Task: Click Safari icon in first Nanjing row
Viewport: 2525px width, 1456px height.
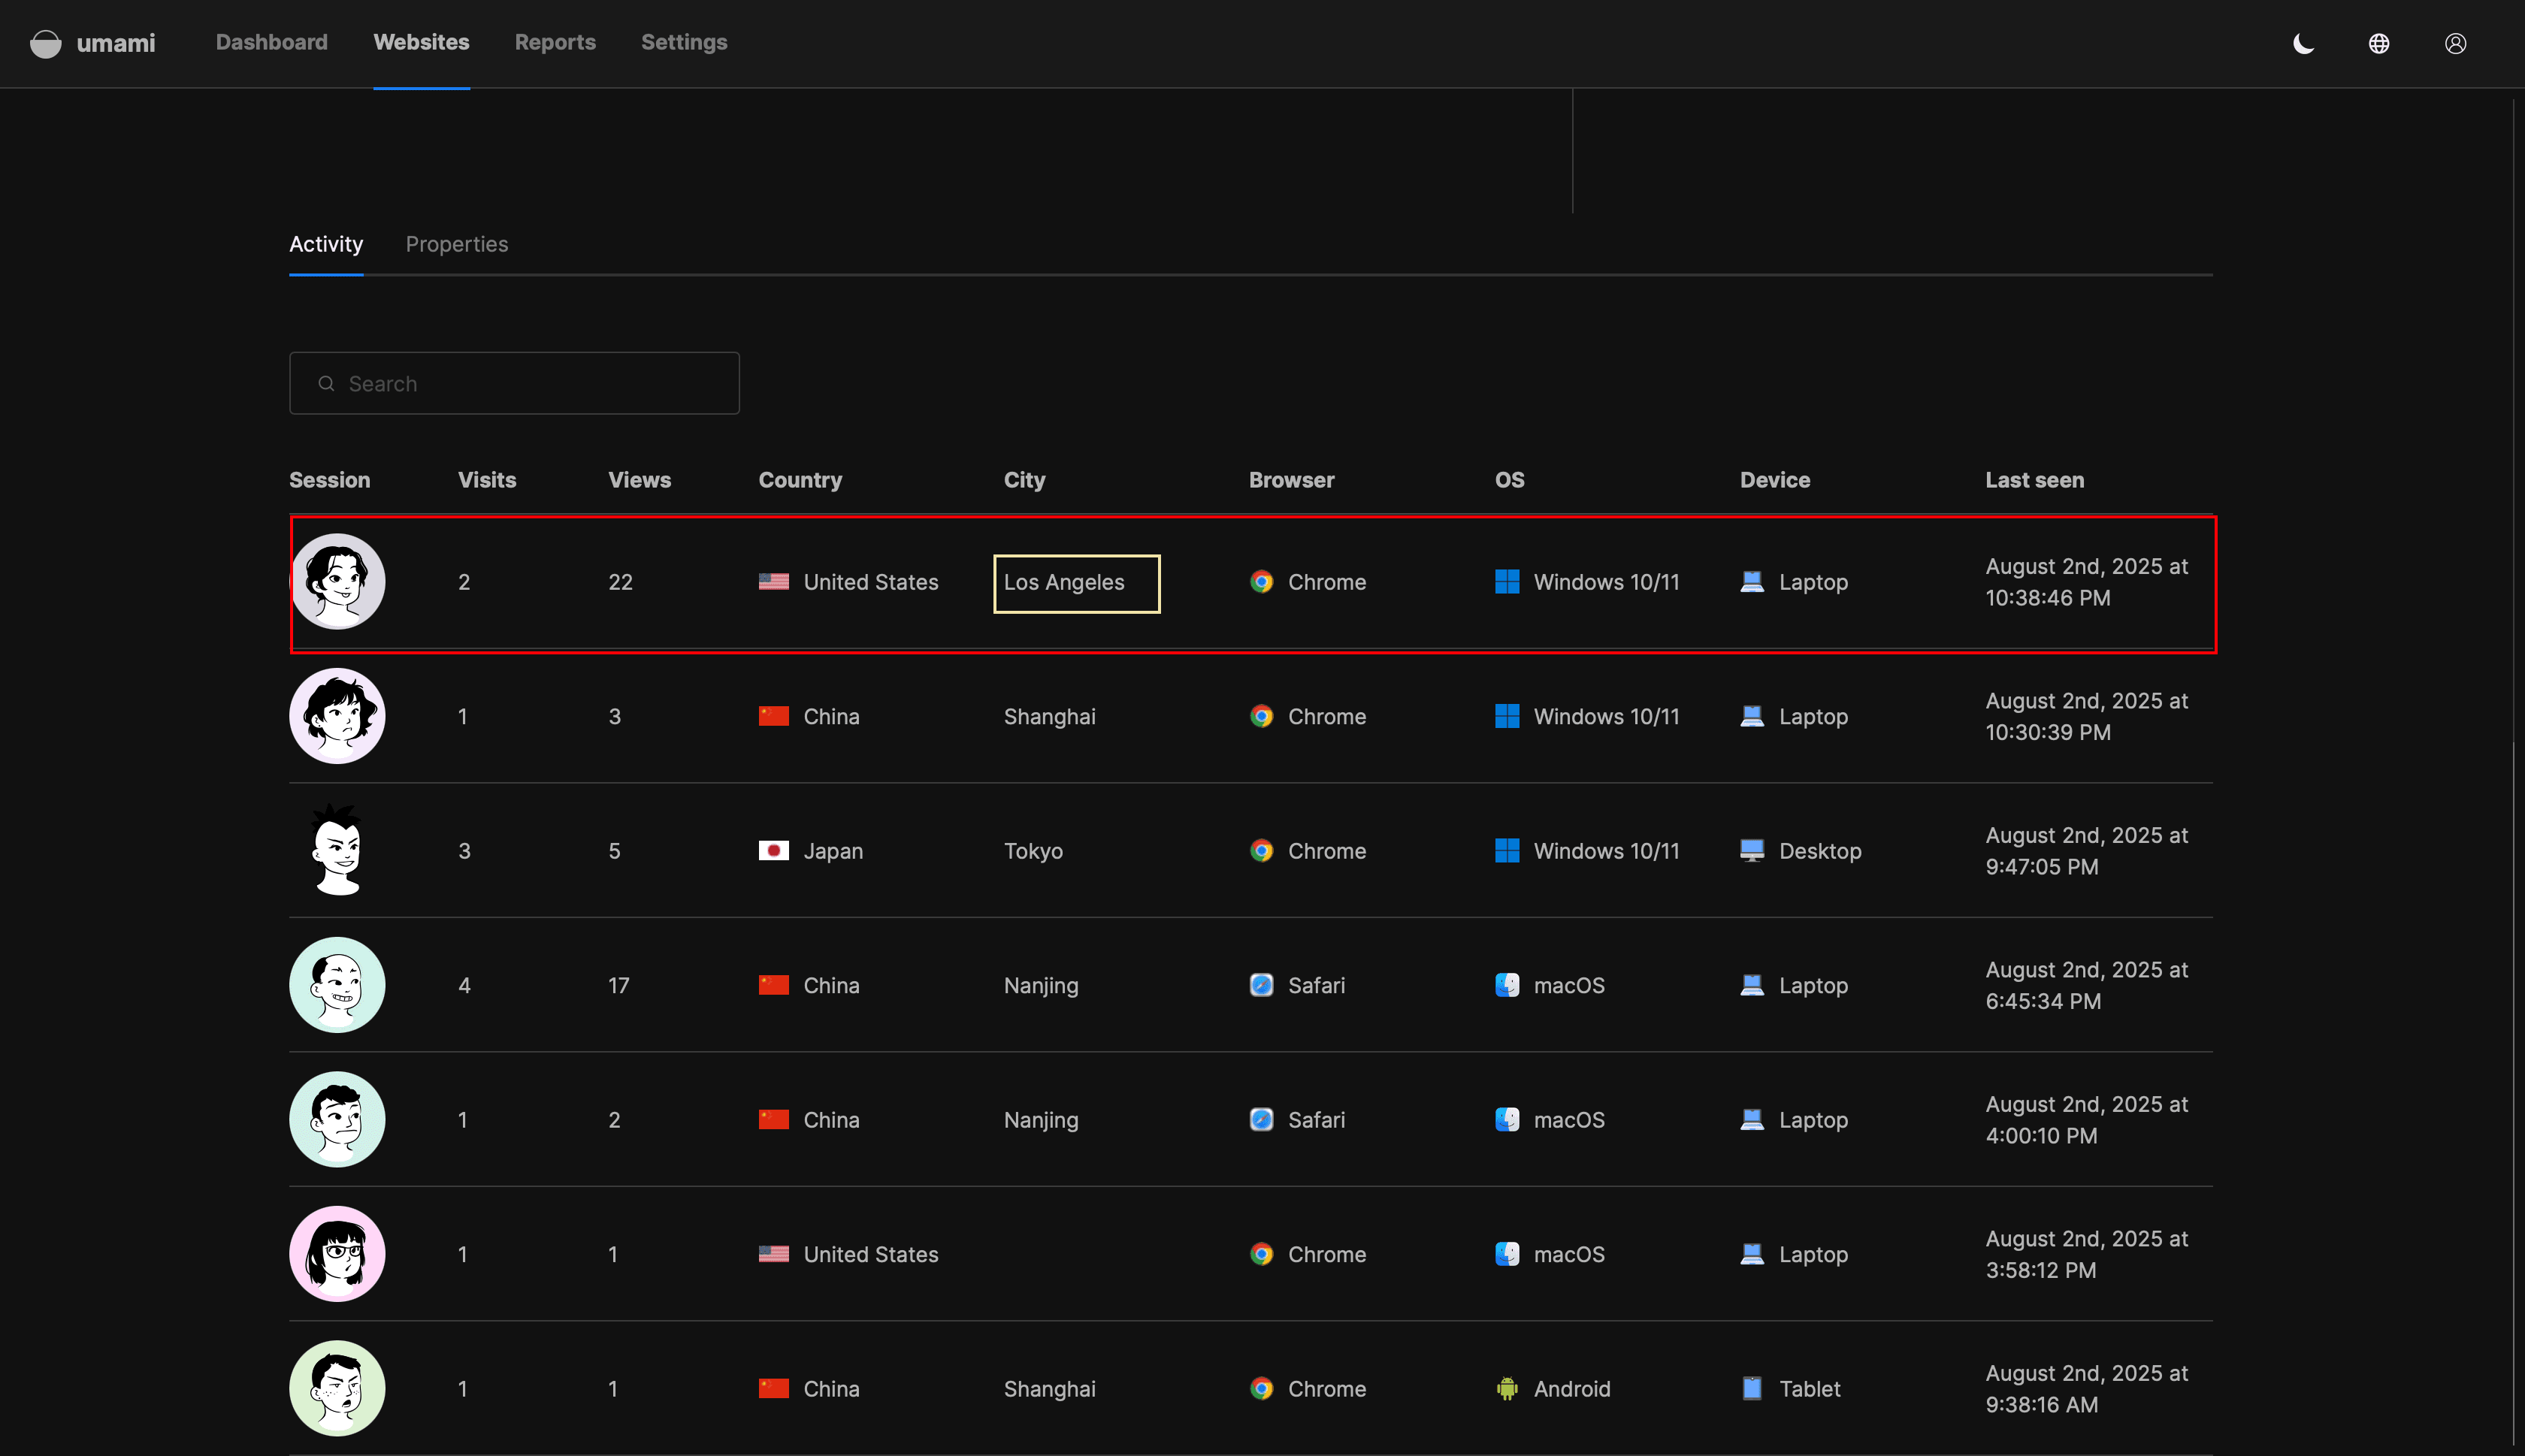Action: [x=1261, y=985]
